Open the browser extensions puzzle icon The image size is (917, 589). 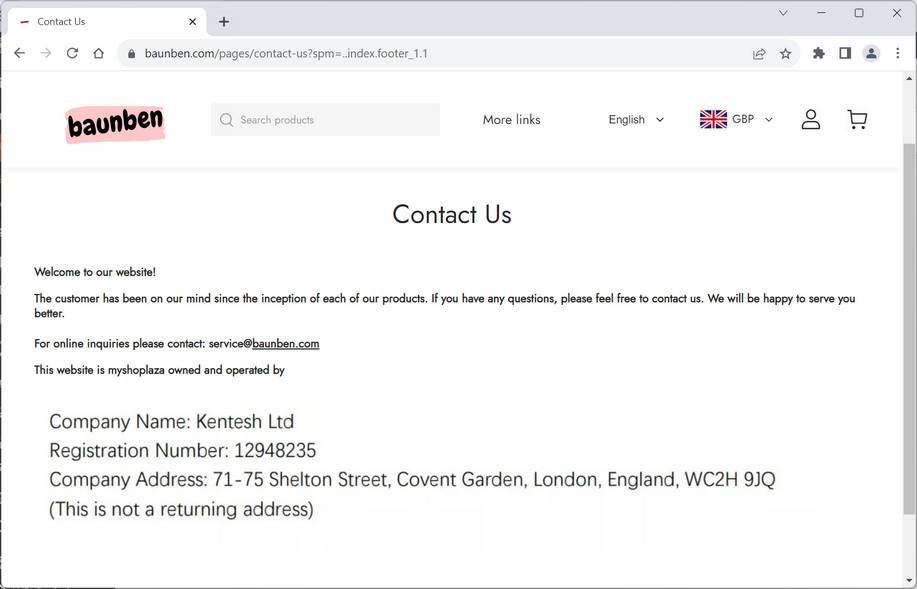818,53
